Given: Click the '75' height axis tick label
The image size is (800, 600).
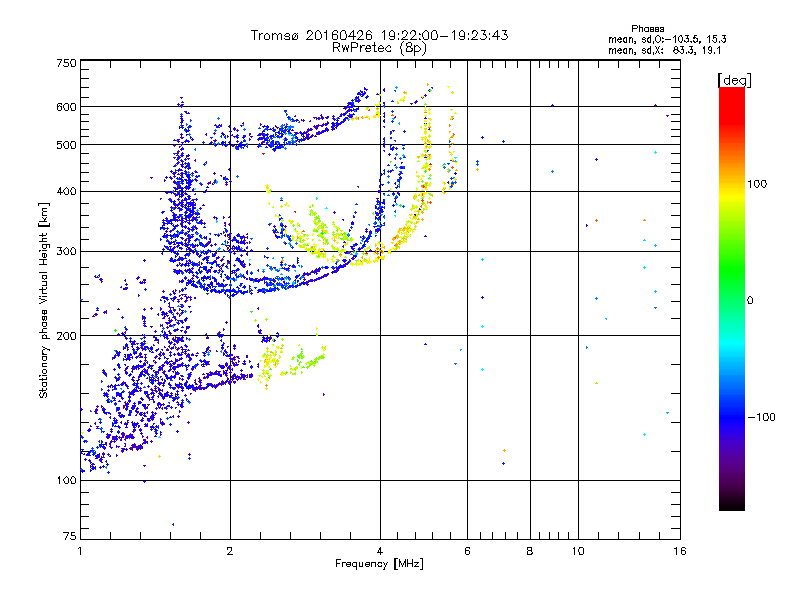Looking at the screenshot, I should 70,536.
